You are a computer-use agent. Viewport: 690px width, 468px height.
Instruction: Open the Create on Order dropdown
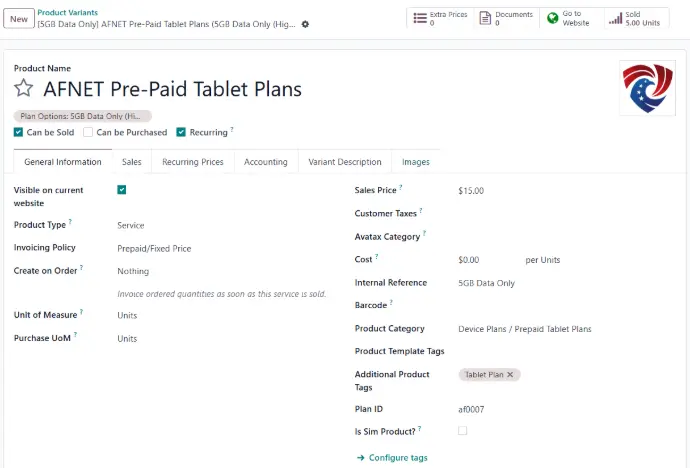(200, 271)
